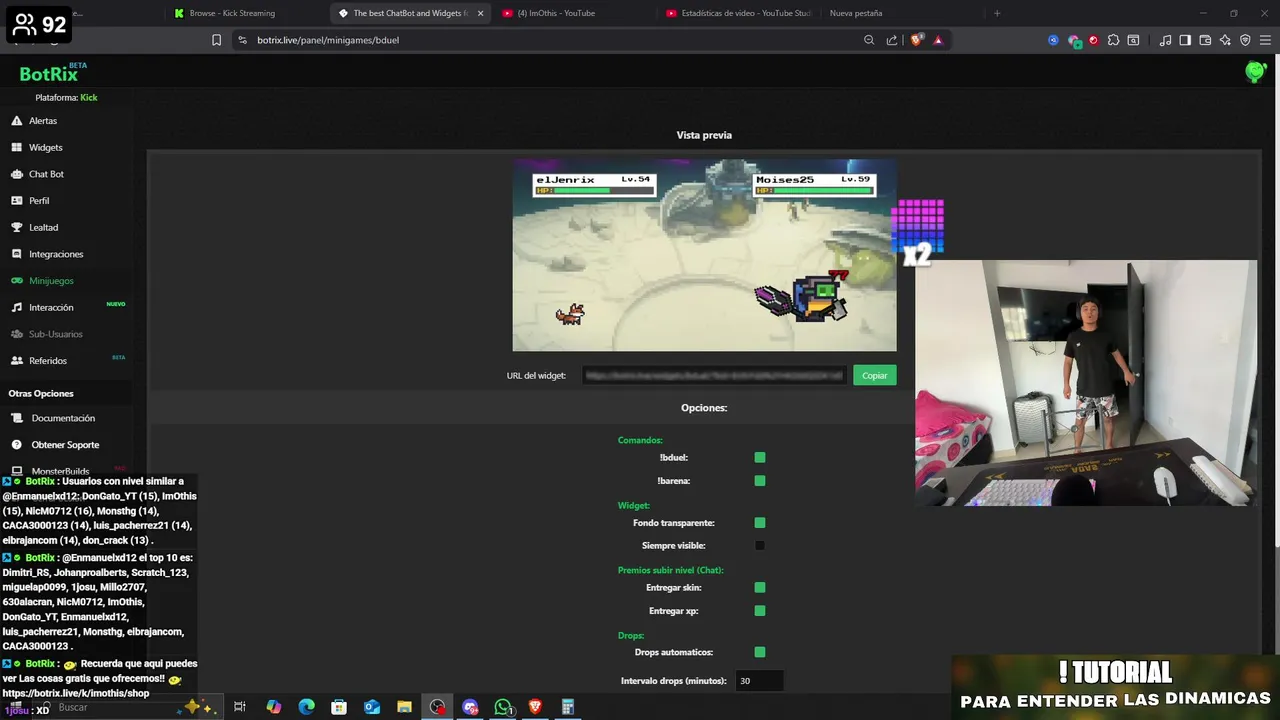Toggle the !bduel command checkbox
This screenshot has width=1280, height=720.
pos(760,458)
